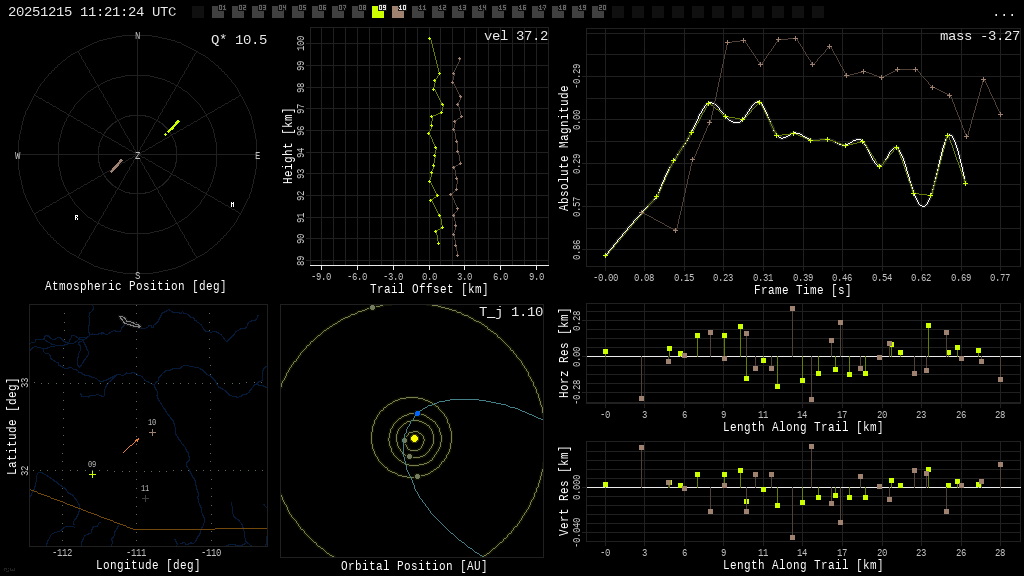Select the yellow station 09 indicator

point(378,12)
